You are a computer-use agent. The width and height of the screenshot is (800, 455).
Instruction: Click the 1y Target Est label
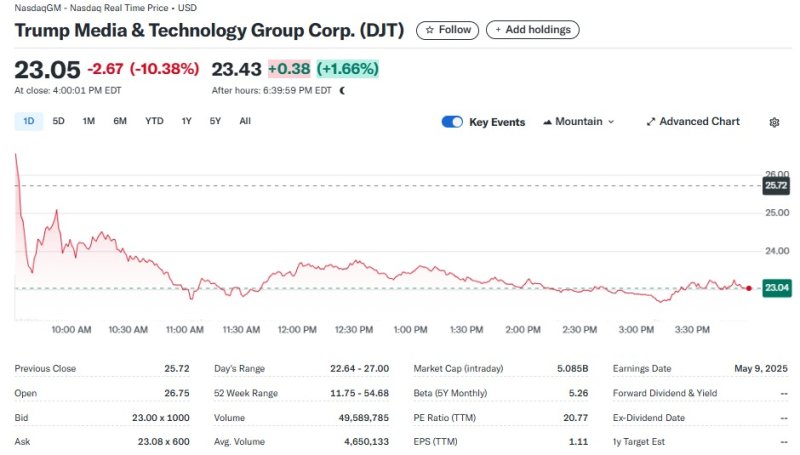[639, 442]
